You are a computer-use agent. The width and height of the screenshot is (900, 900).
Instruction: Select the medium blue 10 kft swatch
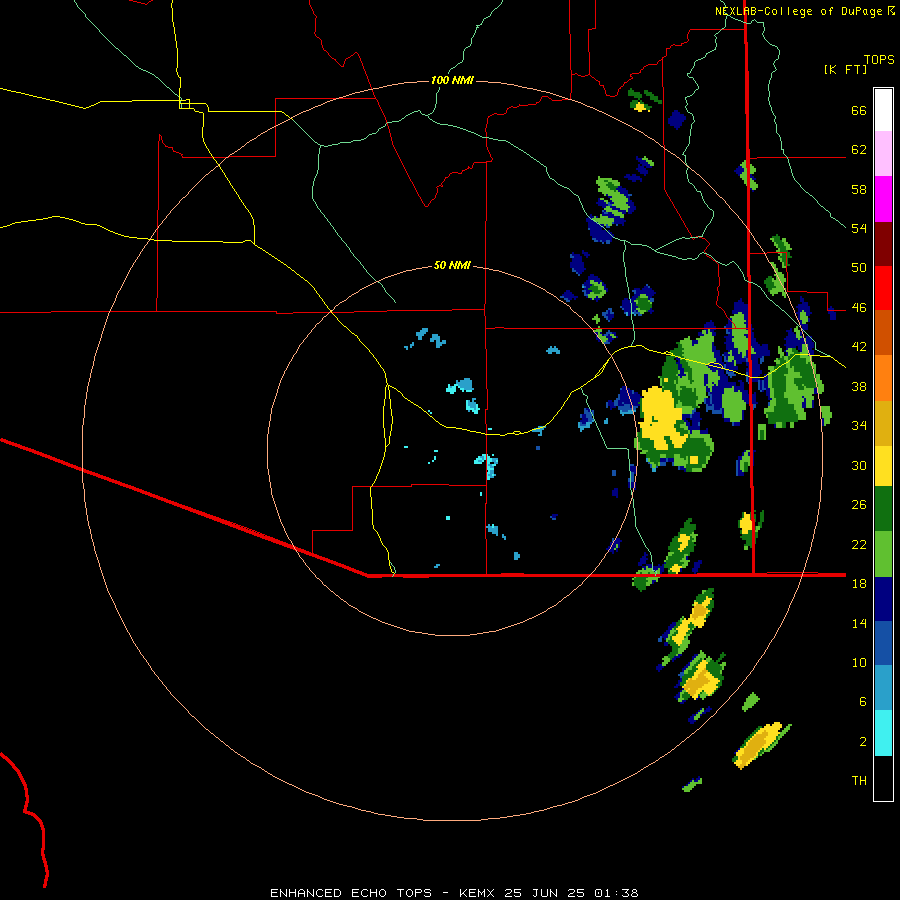[x=883, y=643]
